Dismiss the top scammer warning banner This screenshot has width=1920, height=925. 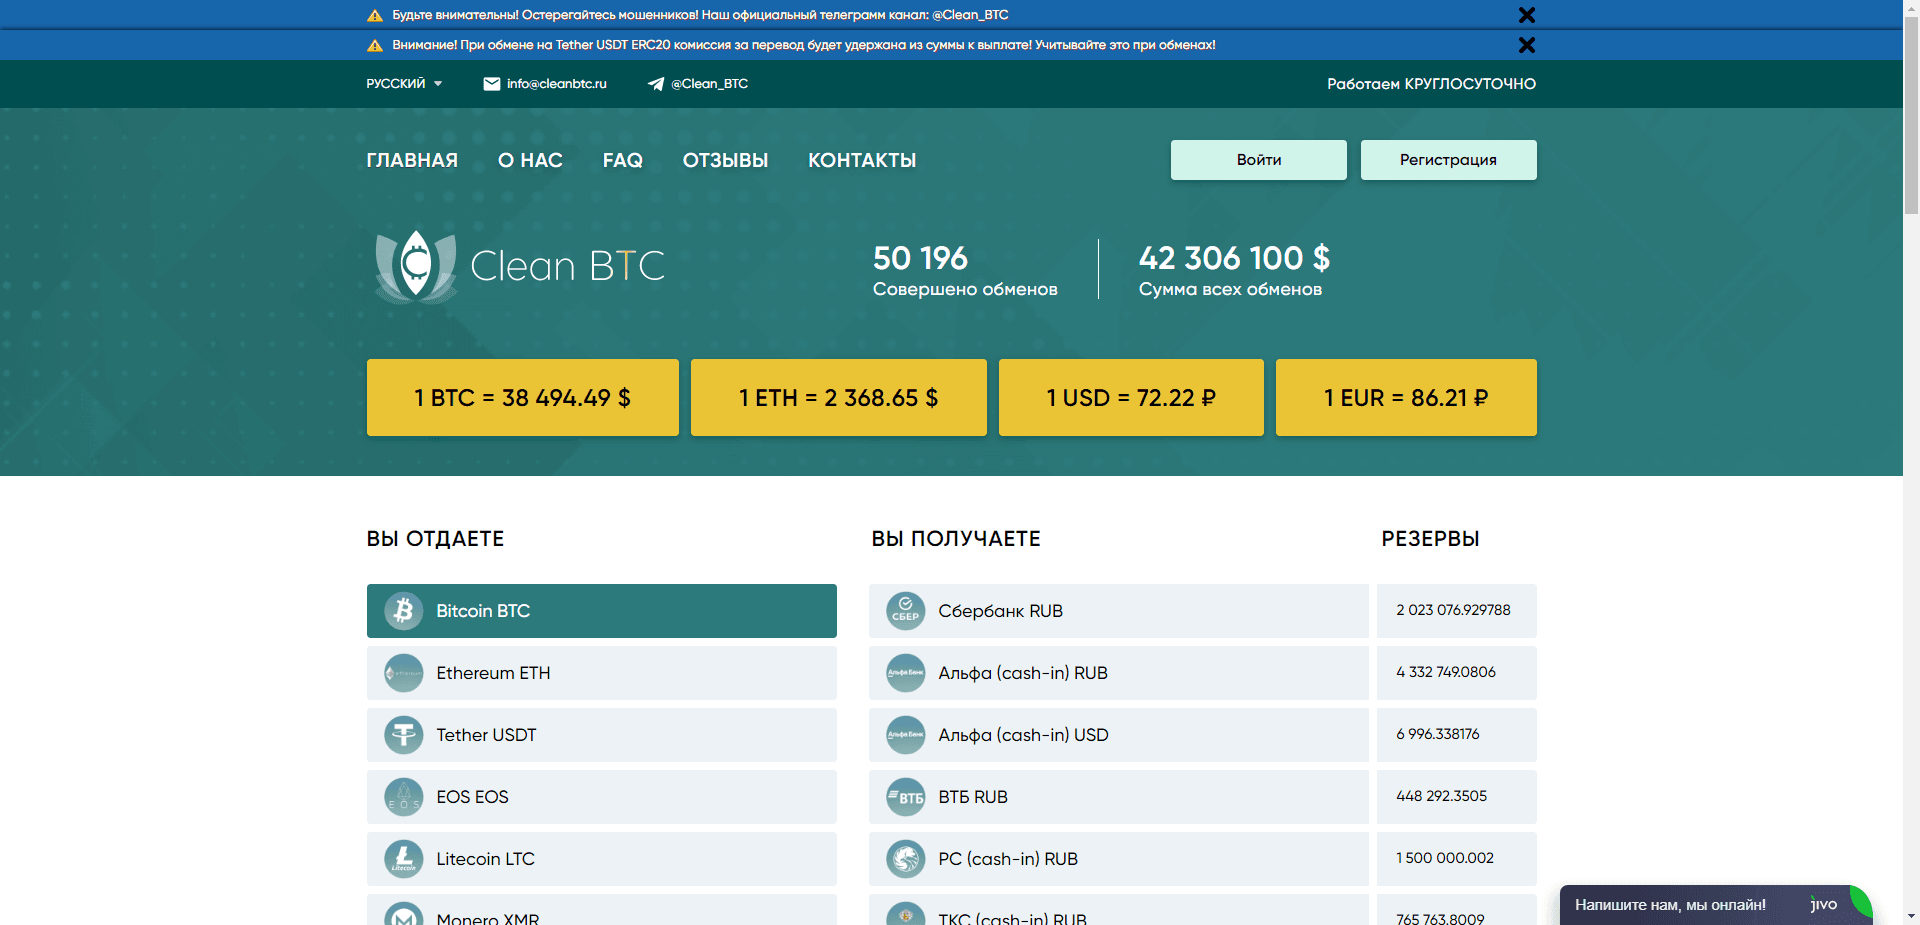pos(1527,15)
